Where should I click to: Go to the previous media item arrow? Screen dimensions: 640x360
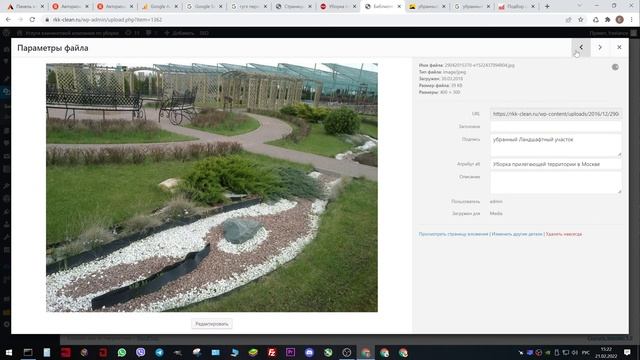tap(581, 47)
